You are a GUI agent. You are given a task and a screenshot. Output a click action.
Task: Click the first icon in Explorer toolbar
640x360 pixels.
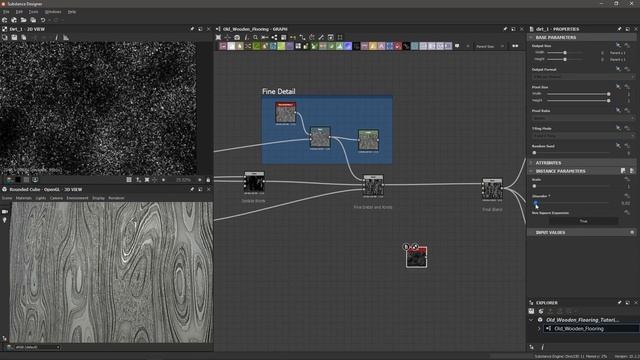coord(531,311)
